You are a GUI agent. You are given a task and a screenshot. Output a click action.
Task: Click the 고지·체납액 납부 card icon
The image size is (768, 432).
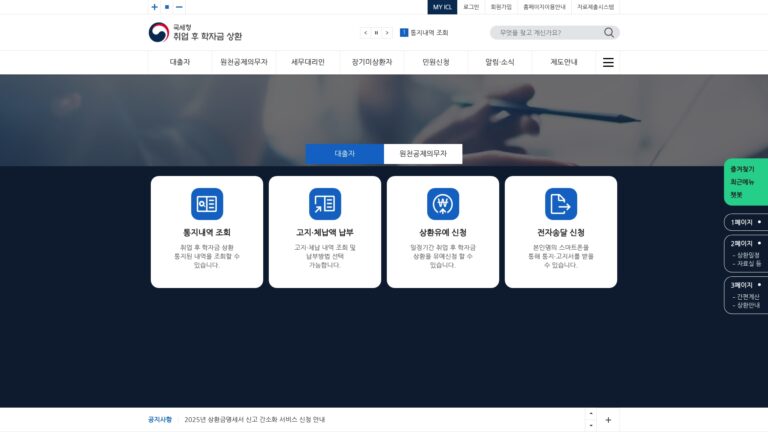[325, 204]
